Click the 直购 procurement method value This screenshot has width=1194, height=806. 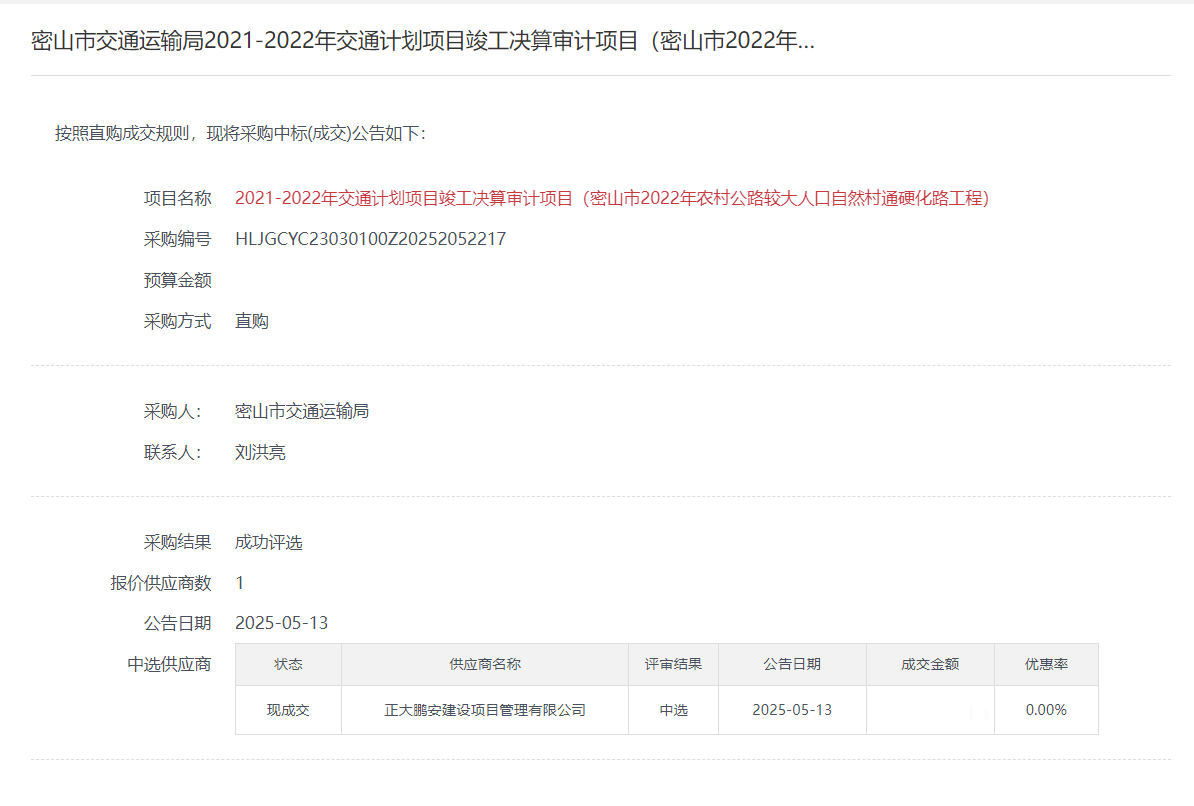click(251, 321)
